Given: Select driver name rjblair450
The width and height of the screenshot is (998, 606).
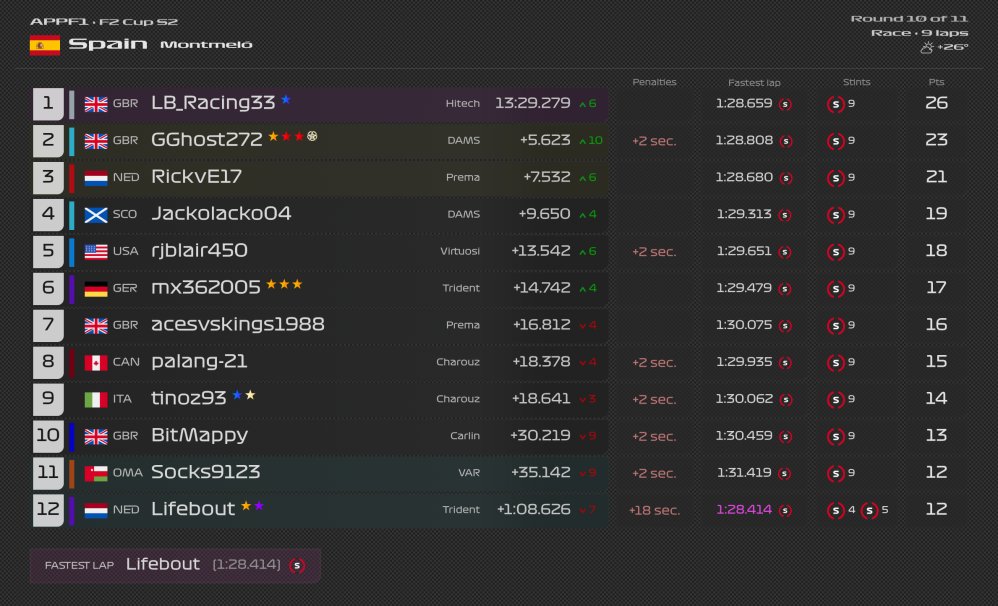Looking at the screenshot, I should 199,251.
